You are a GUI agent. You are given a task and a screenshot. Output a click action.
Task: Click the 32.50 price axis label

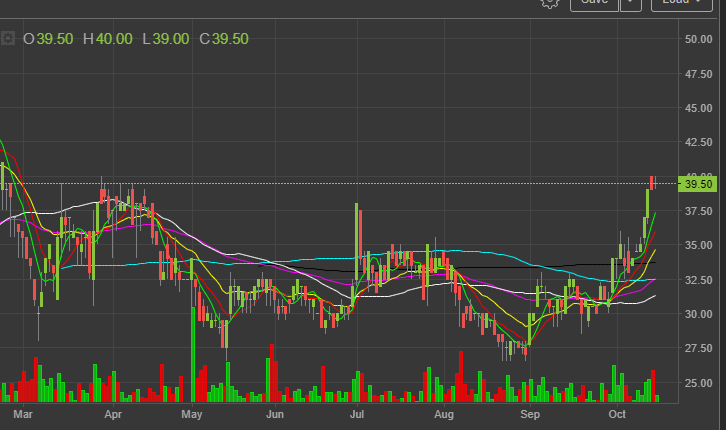pos(698,280)
